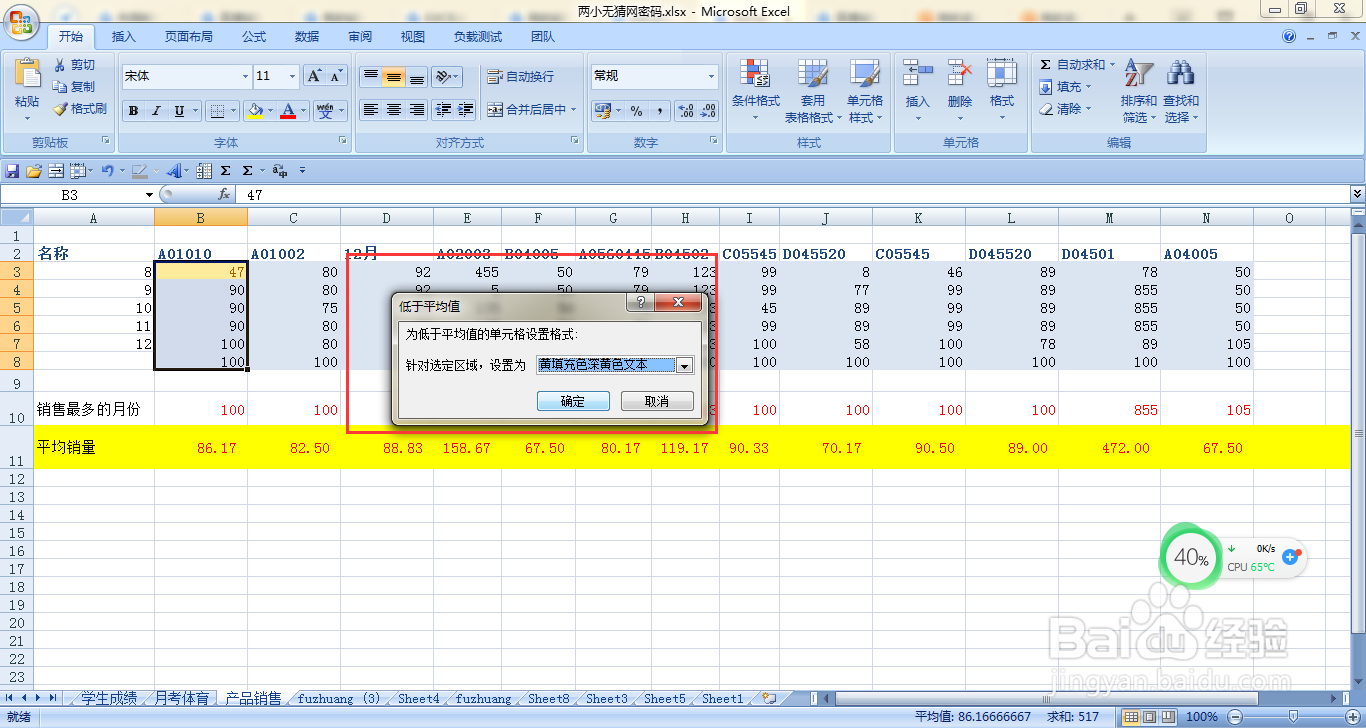Expand the AutoSum (自动求和) dropdown arrow
The height and width of the screenshot is (728, 1366).
(1112, 65)
